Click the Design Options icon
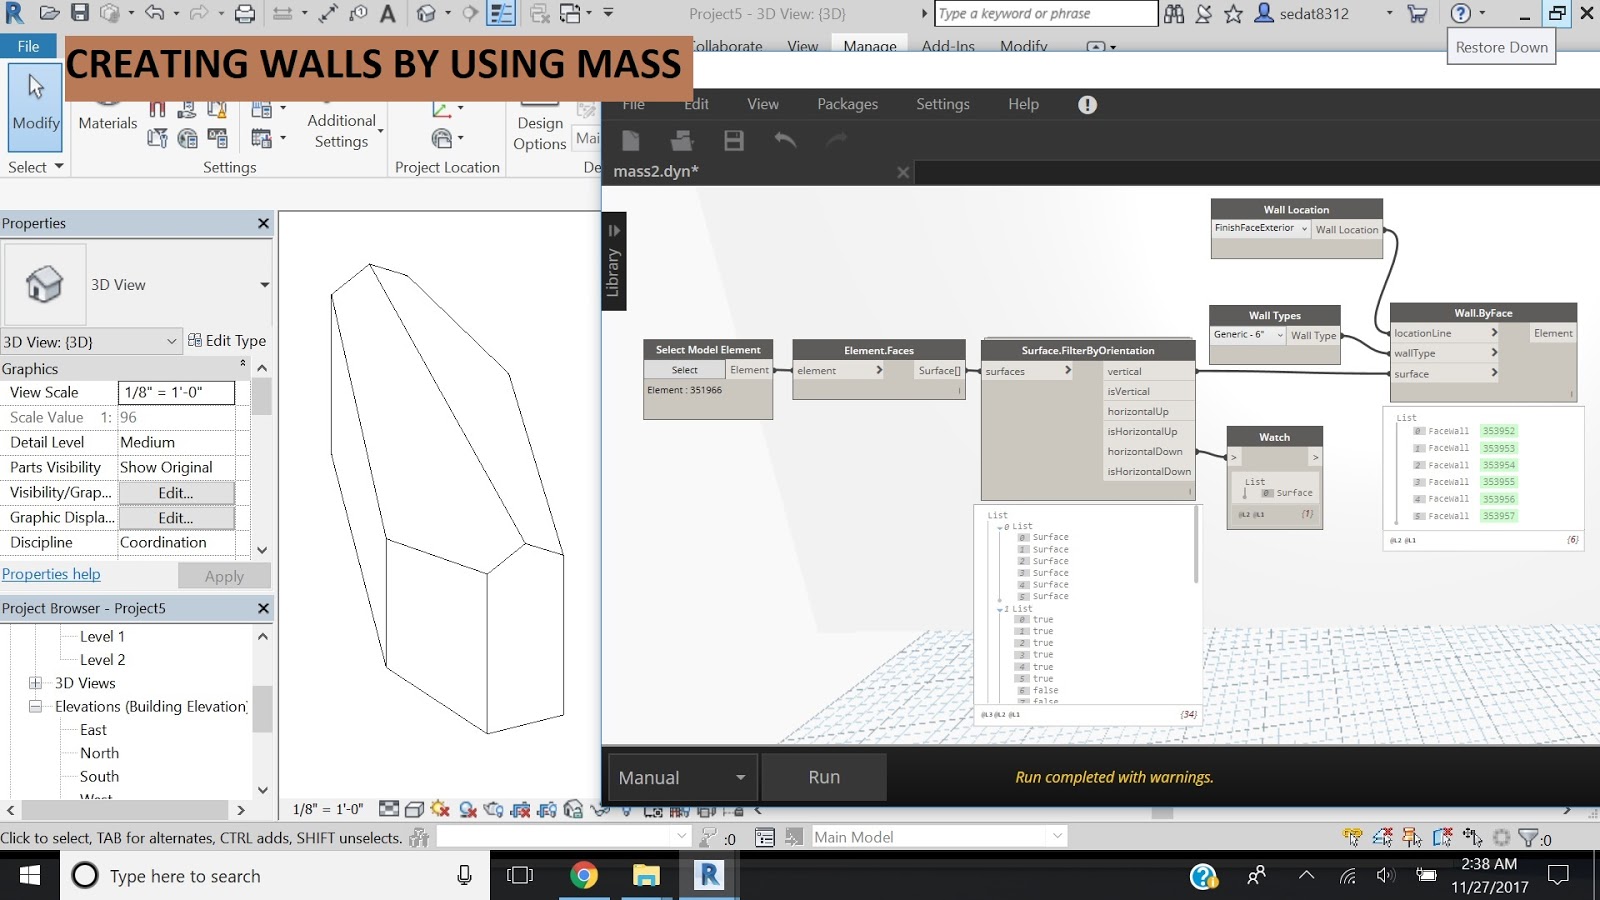The image size is (1600, 900). pos(539,125)
